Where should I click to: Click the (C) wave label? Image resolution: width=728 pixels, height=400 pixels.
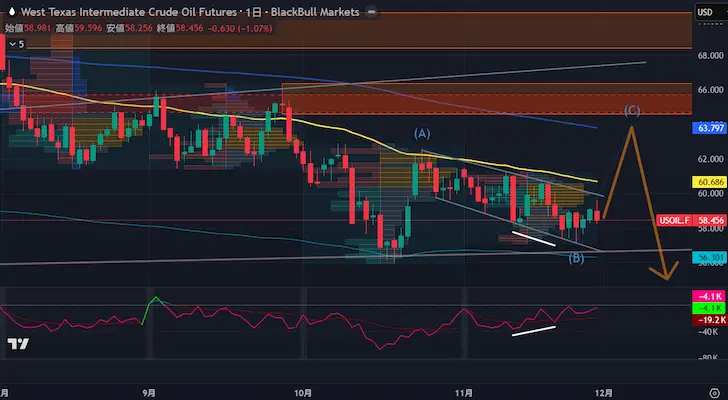click(x=631, y=109)
